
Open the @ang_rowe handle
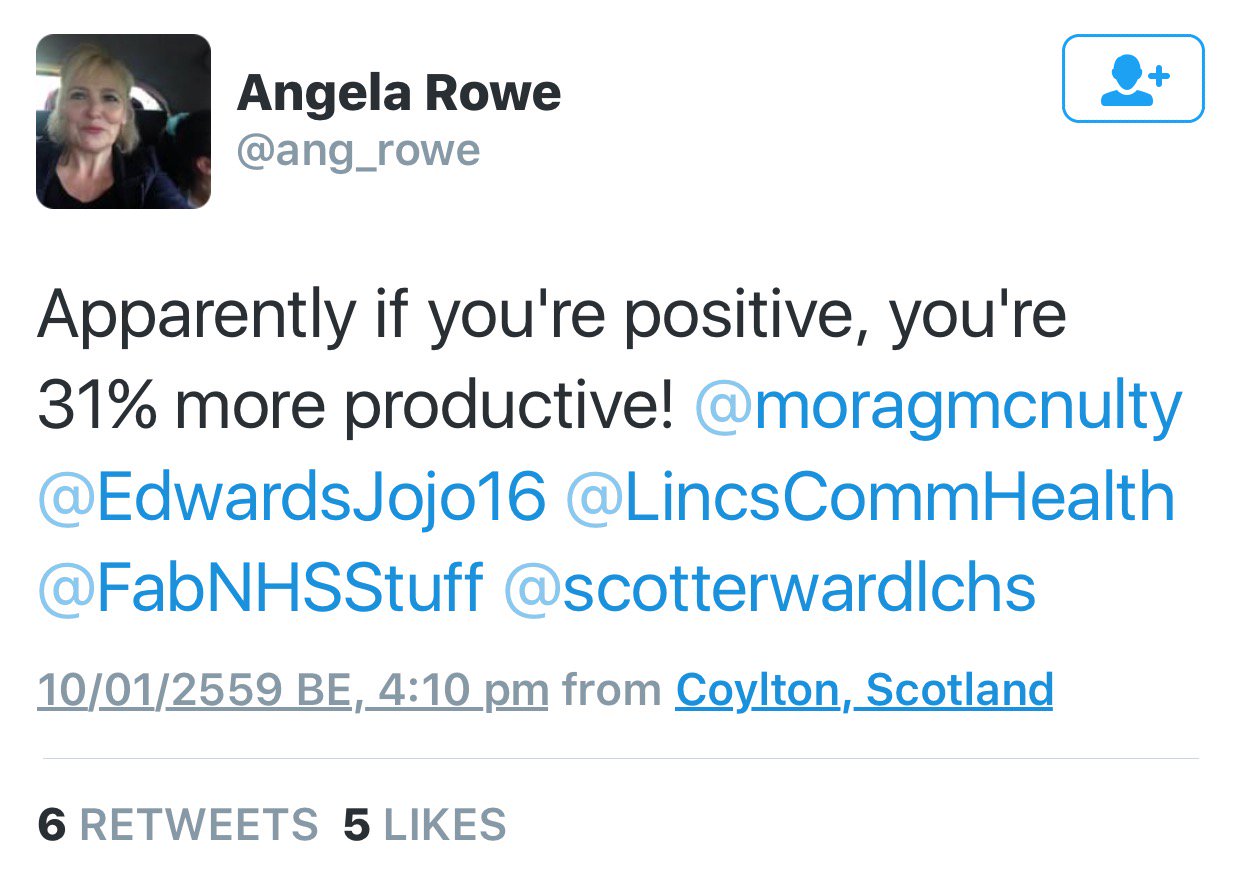pyautogui.click(x=359, y=150)
